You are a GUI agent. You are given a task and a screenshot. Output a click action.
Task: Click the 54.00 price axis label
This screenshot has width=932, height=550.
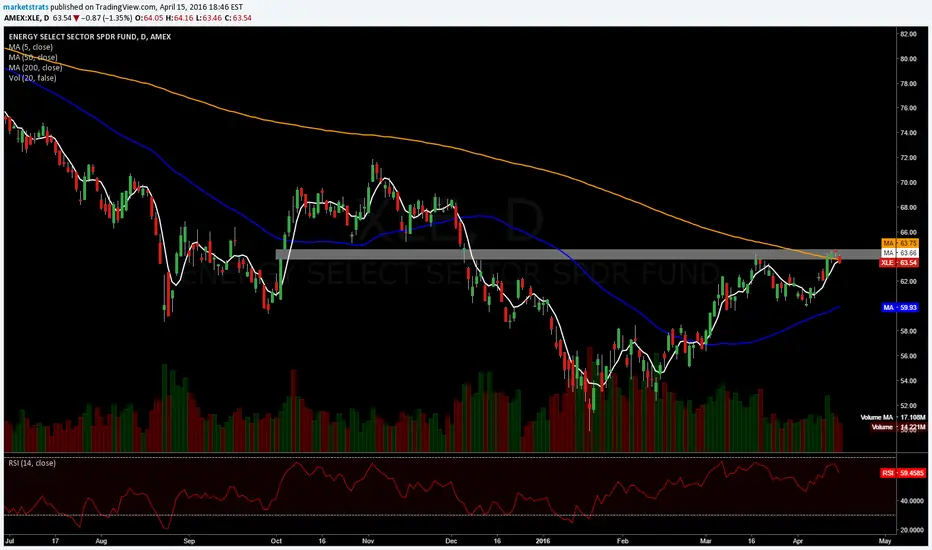908,381
